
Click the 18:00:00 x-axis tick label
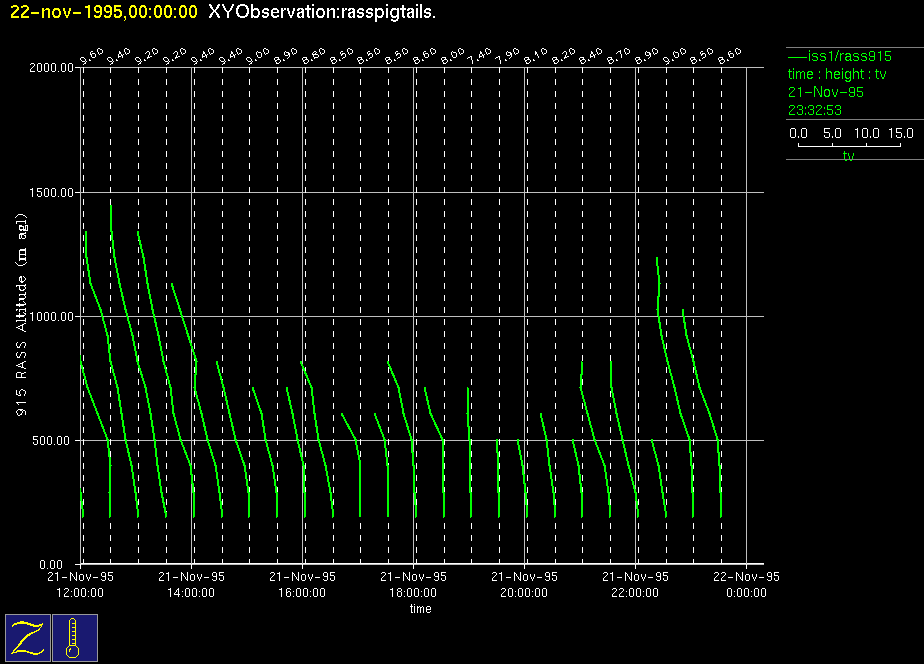(413, 593)
